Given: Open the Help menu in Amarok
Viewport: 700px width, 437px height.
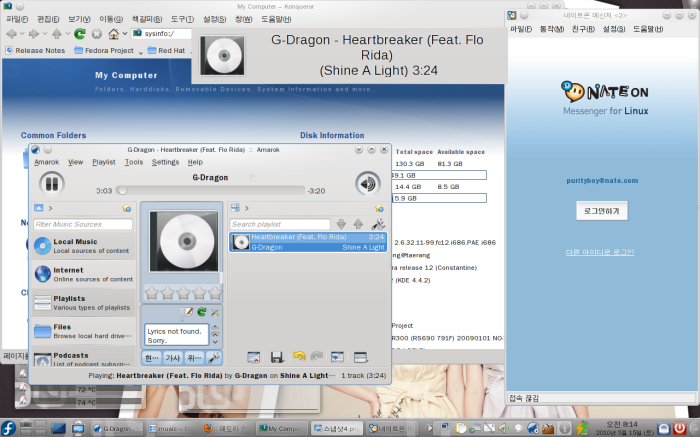Looking at the screenshot, I should [x=195, y=162].
